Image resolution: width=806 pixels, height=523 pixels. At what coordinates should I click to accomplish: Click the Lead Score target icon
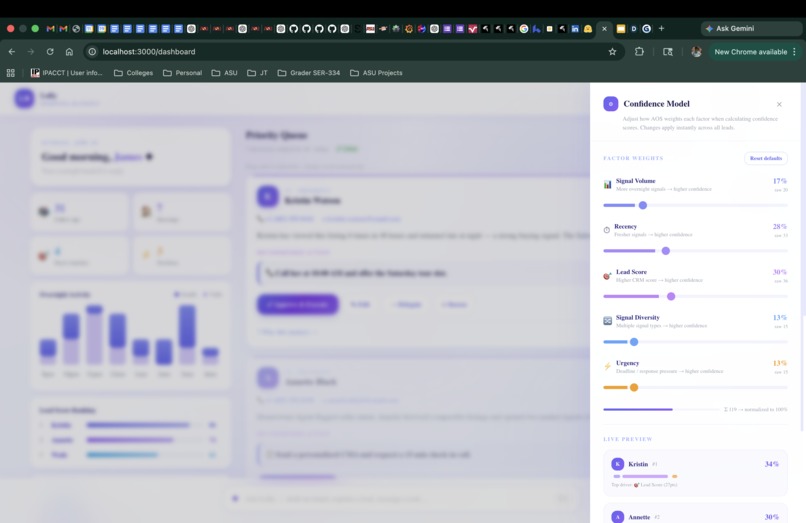607,276
